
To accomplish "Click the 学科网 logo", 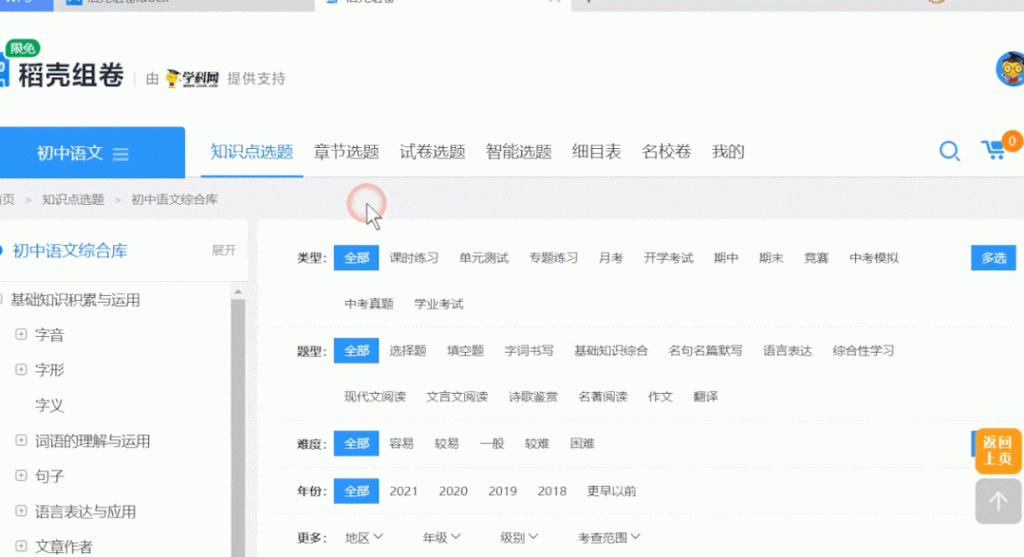I will [x=192, y=78].
